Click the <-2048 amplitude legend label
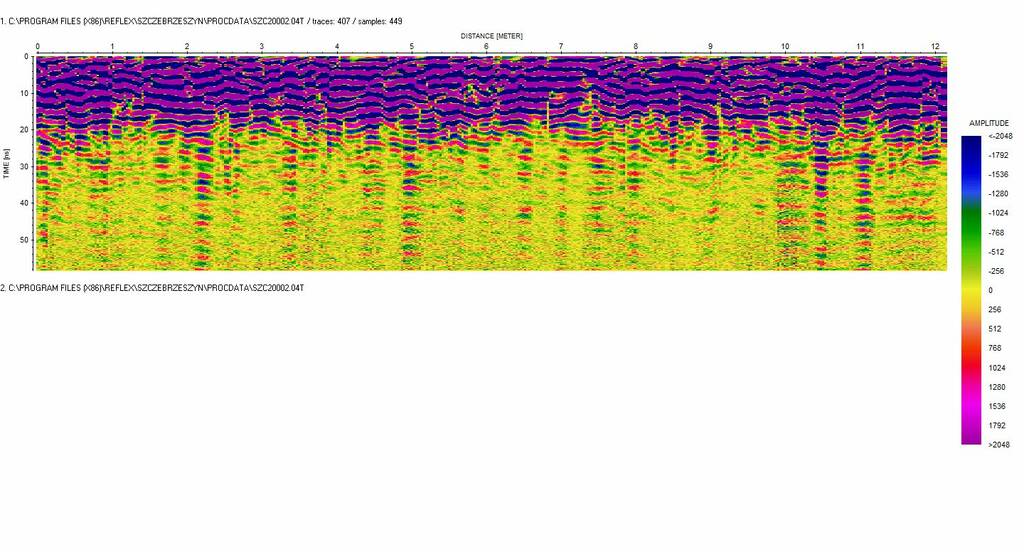Screen dimensions: 1024x552 click(x=1000, y=137)
